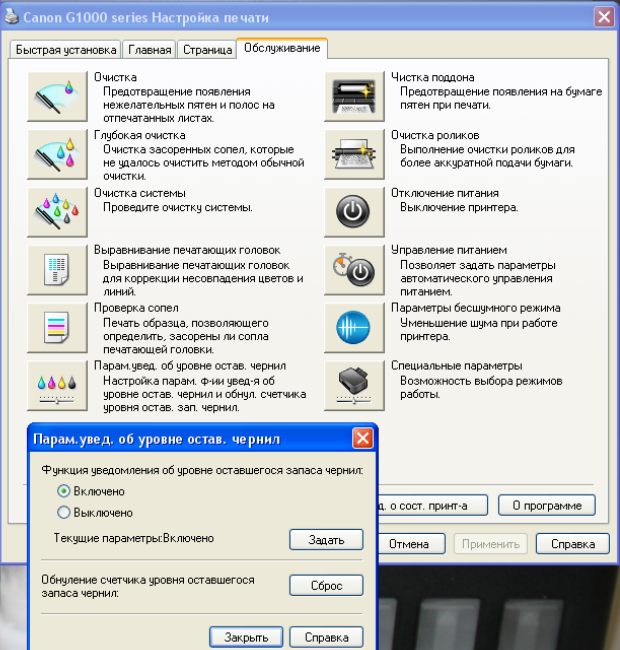The width and height of the screenshot is (620, 650).
Task: Select the Обслуживание tab
Action: pyautogui.click(x=282, y=48)
